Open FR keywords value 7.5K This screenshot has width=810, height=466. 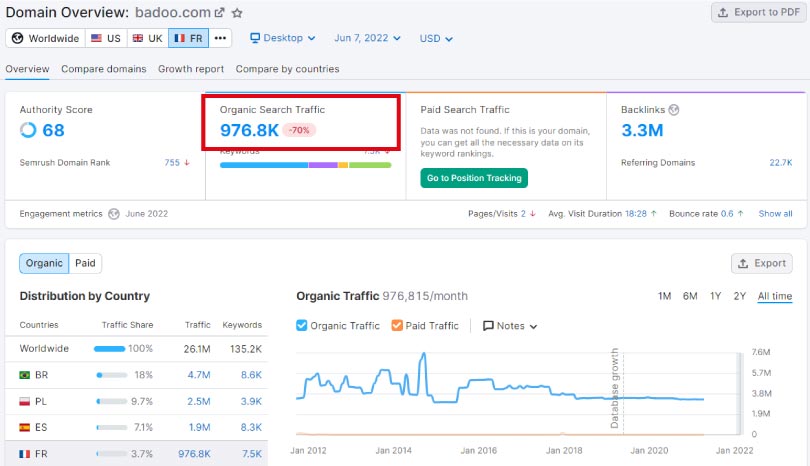(x=252, y=454)
